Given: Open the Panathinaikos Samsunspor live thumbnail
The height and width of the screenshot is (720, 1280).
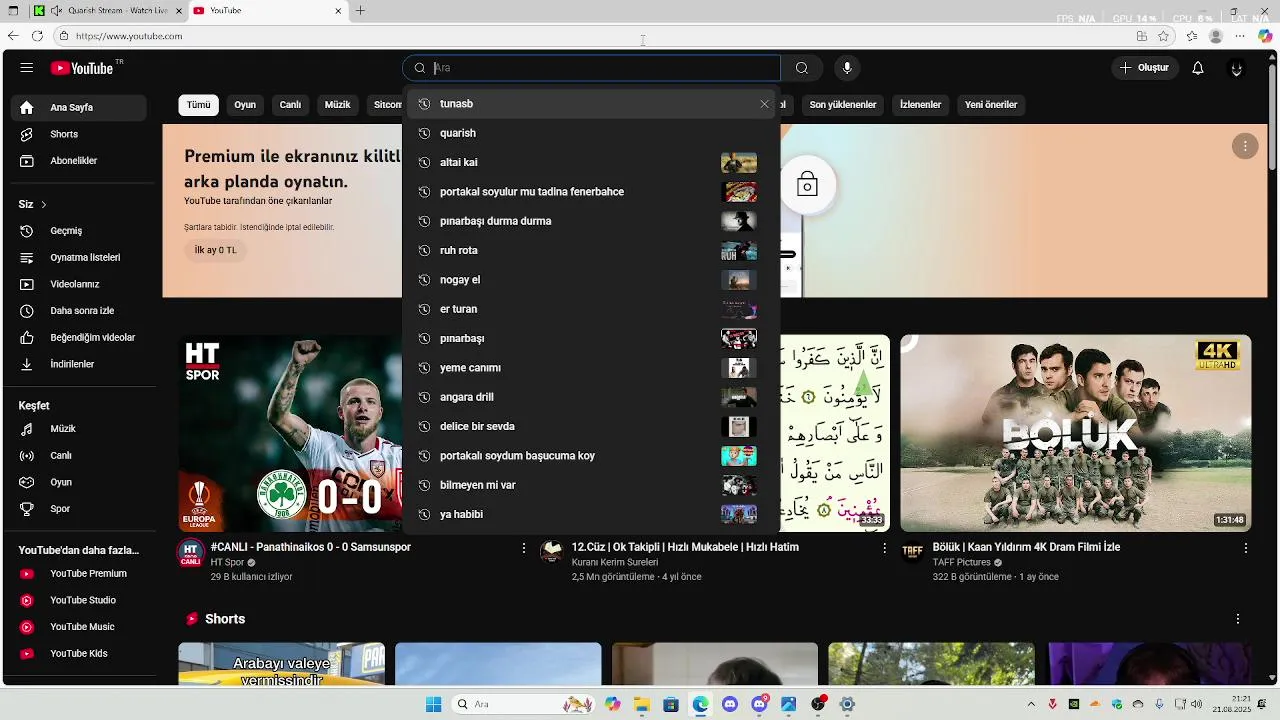Looking at the screenshot, I should [x=290, y=433].
